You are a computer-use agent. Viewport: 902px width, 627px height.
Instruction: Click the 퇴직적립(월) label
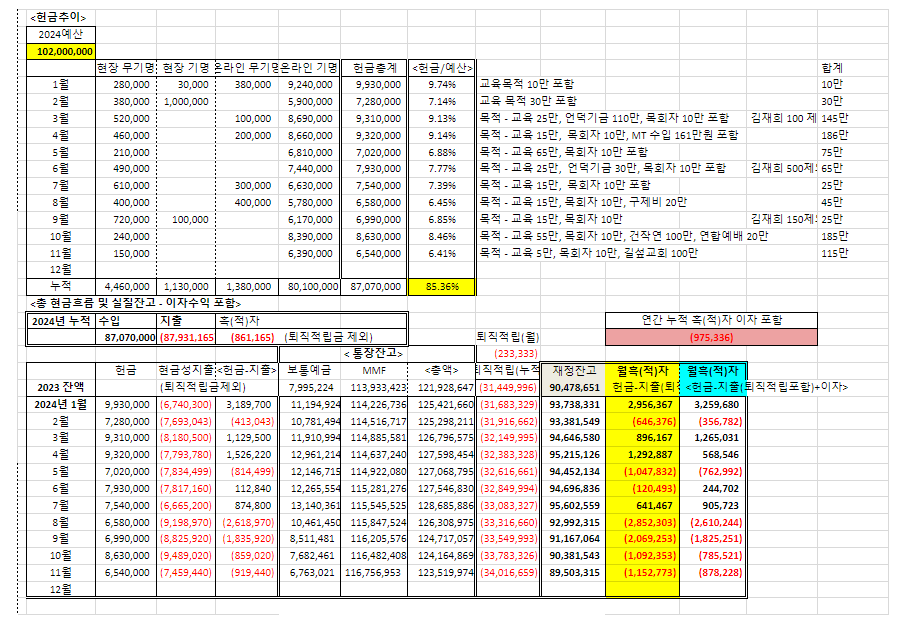[507, 337]
